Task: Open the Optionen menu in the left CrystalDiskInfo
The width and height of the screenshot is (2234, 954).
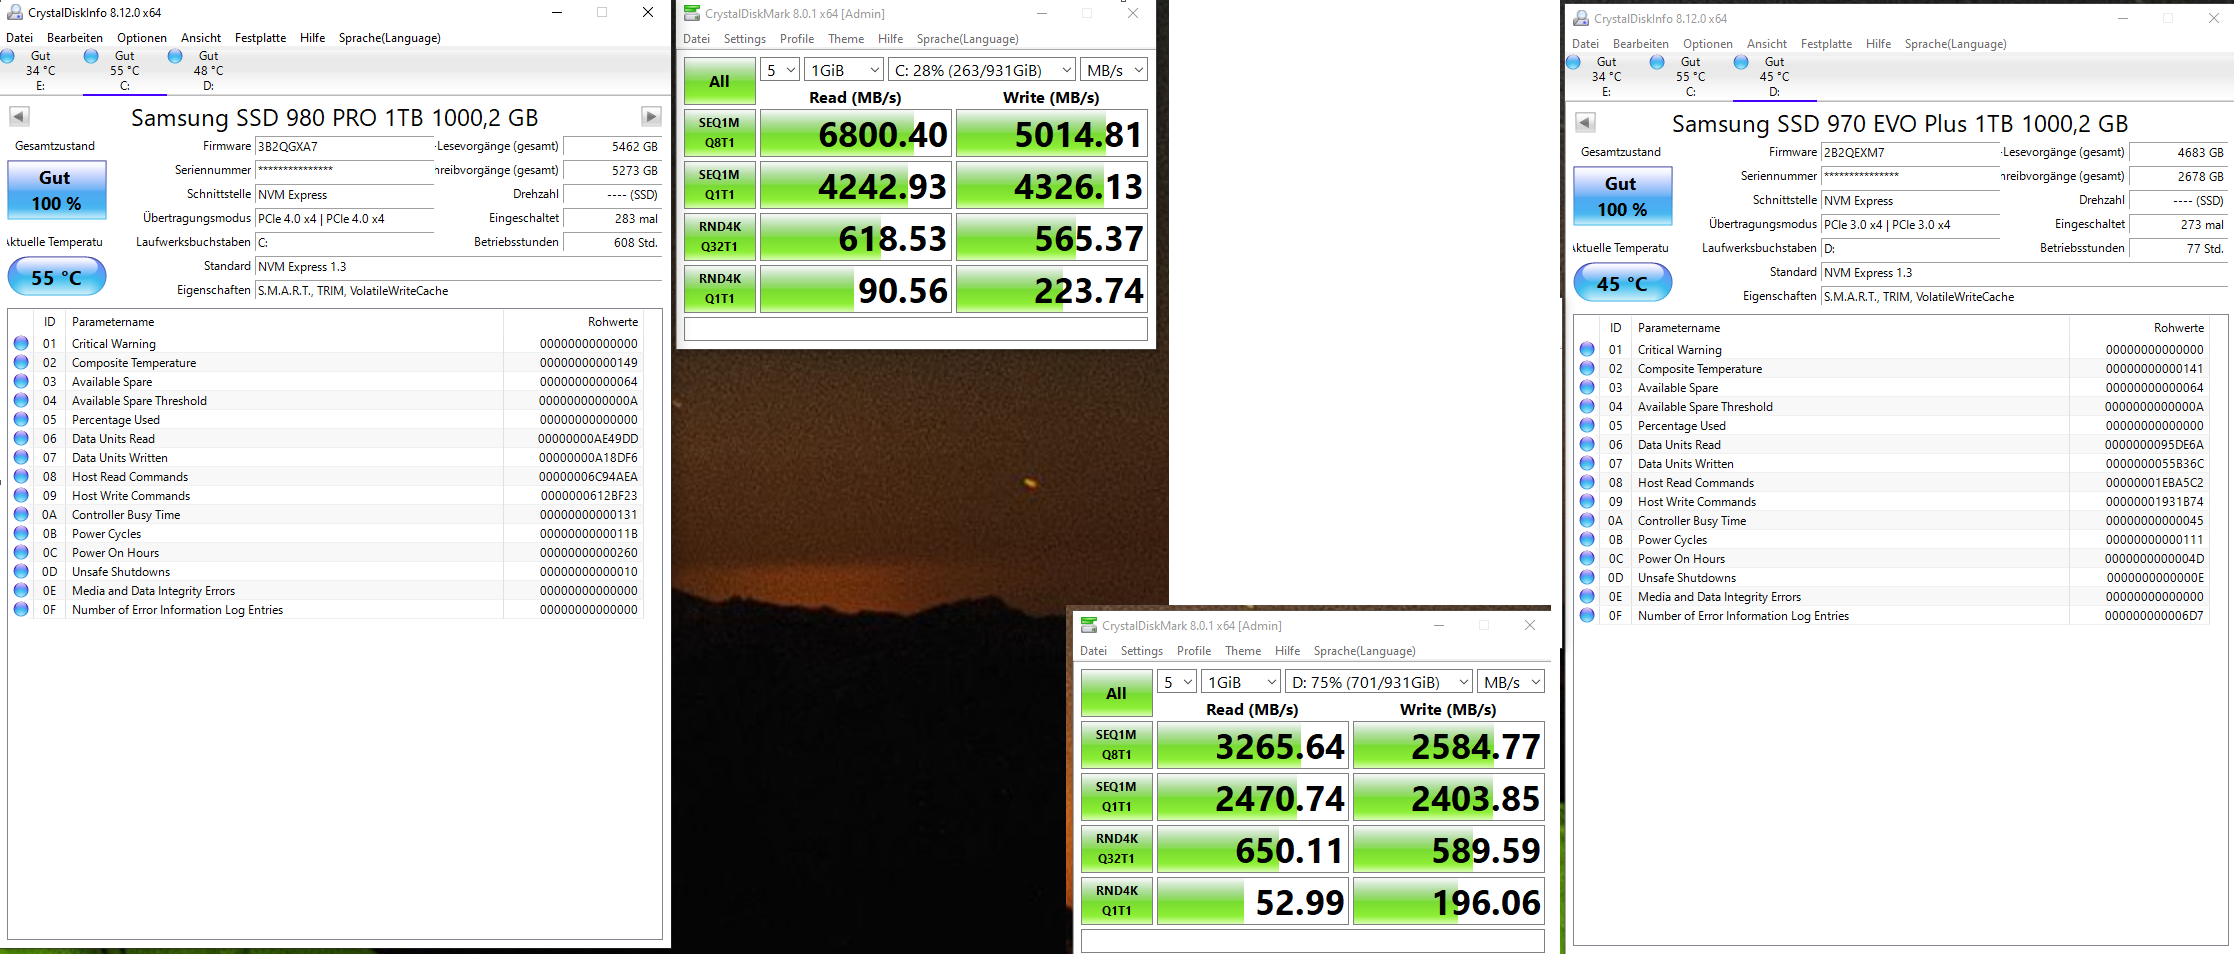Action: [x=142, y=38]
